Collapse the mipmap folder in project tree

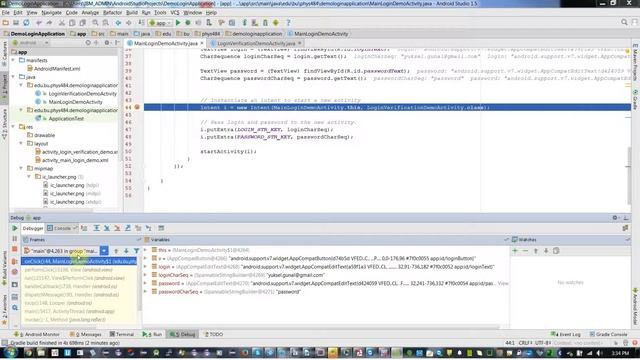coord(21,168)
